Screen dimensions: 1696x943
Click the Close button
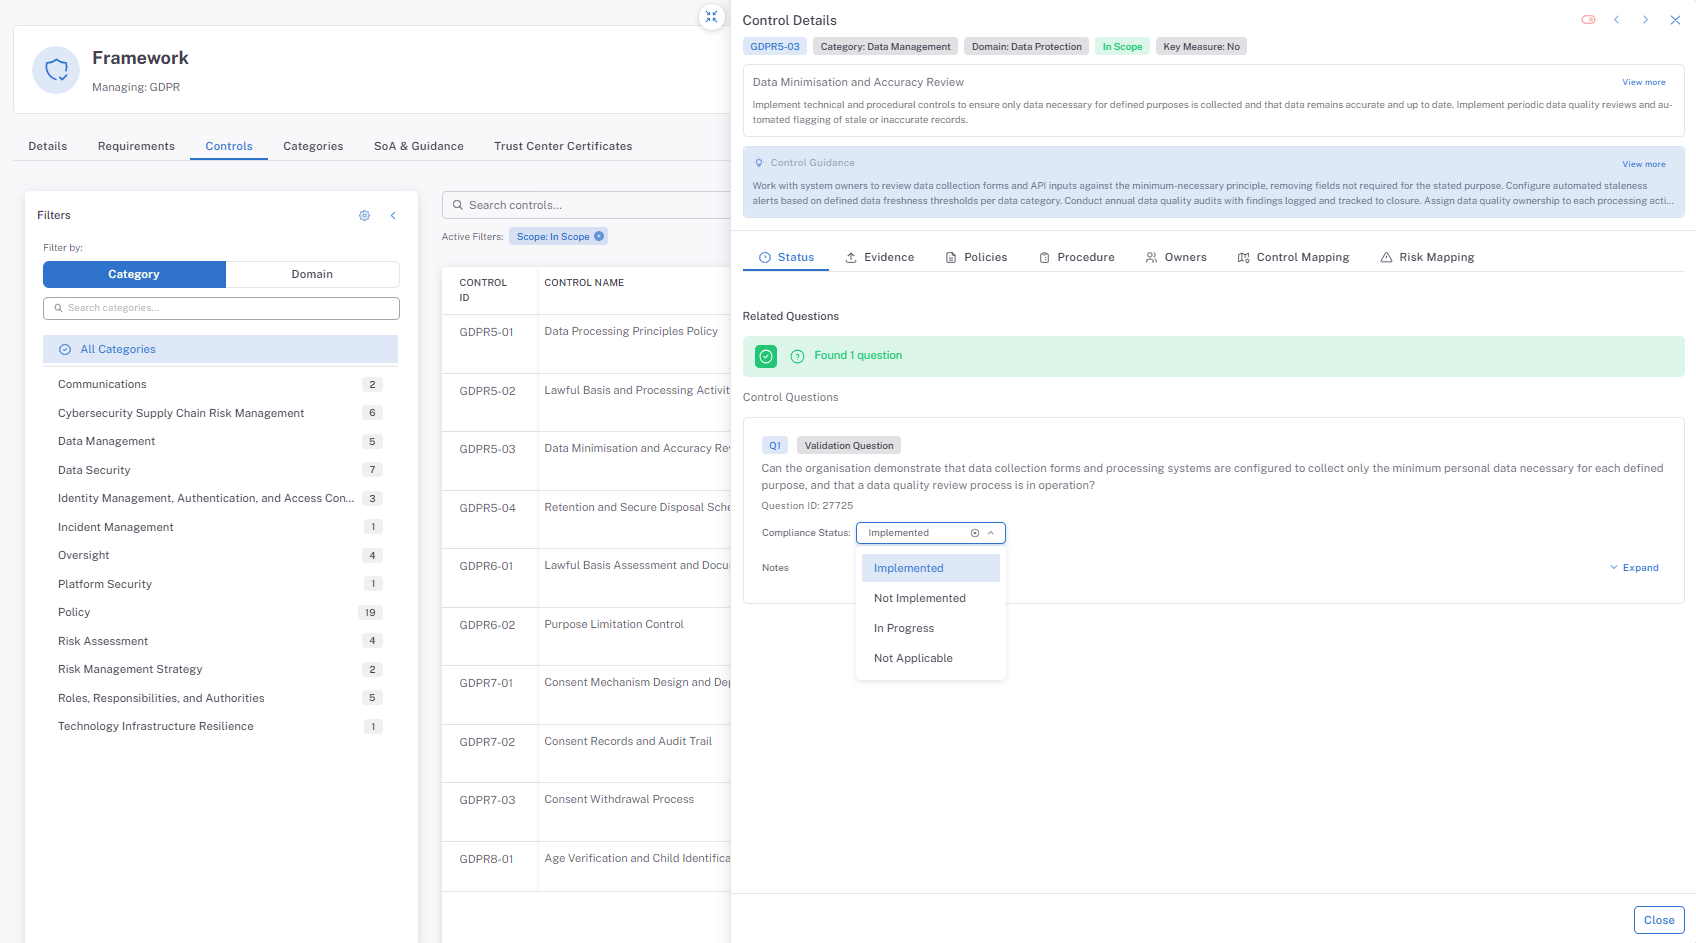coord(1658,920)
